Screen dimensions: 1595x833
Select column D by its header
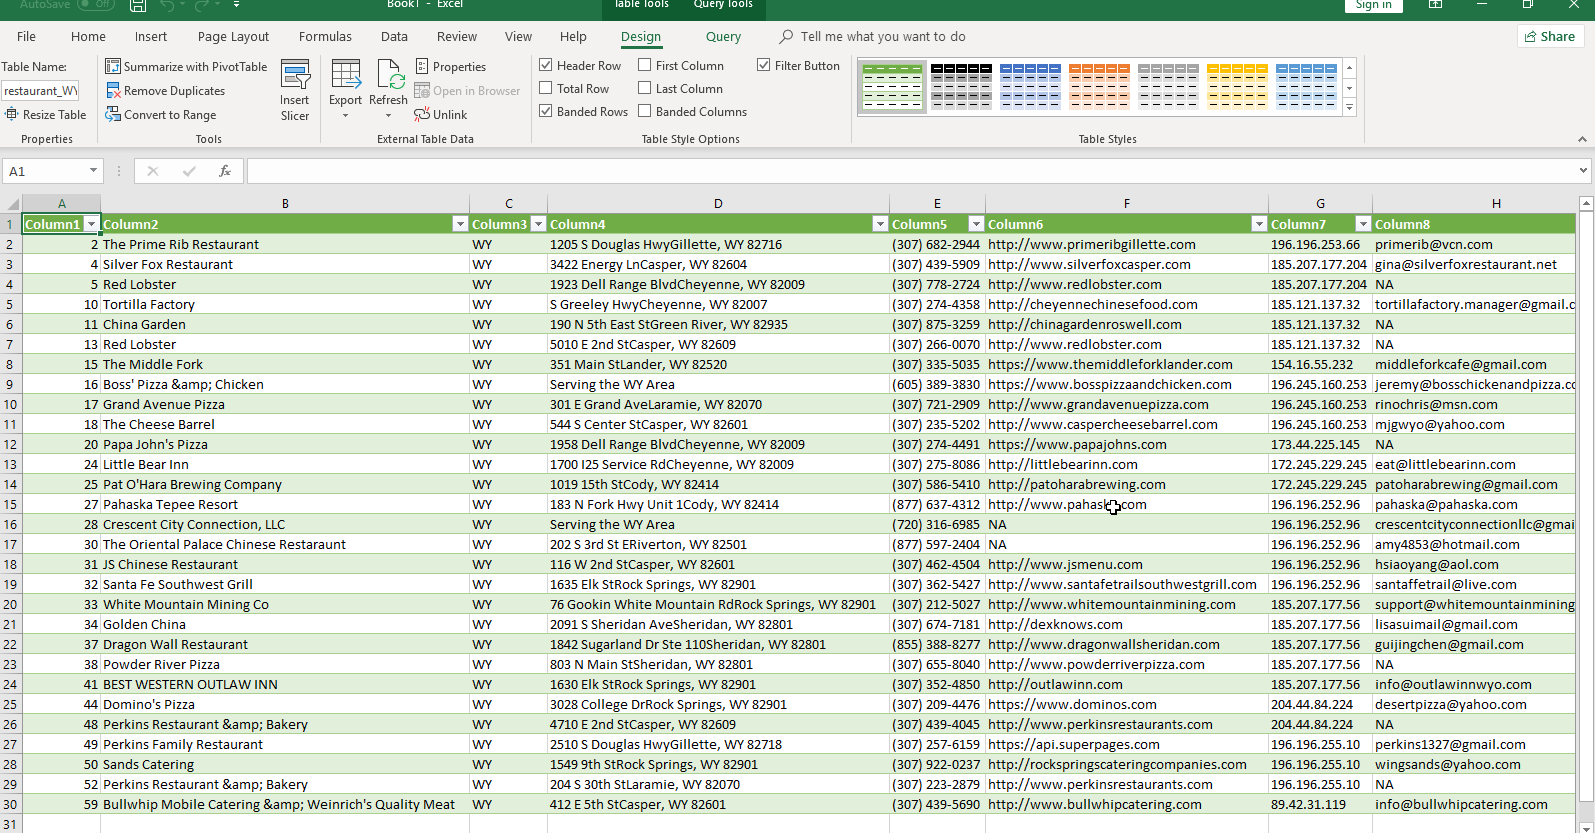[x=718, y=204]
